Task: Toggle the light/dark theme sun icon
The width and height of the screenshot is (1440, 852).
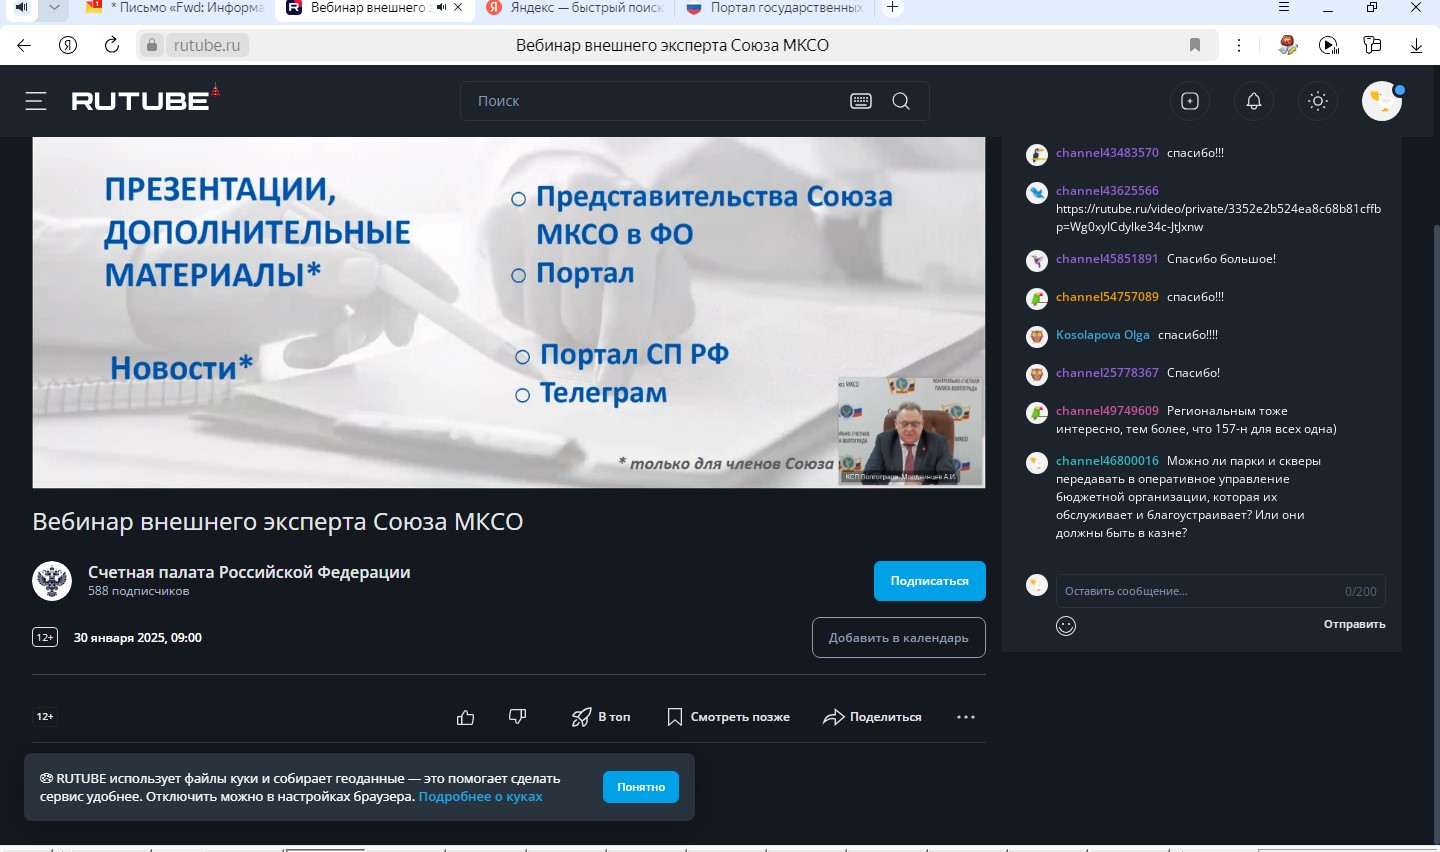Action: [1318, 101]
